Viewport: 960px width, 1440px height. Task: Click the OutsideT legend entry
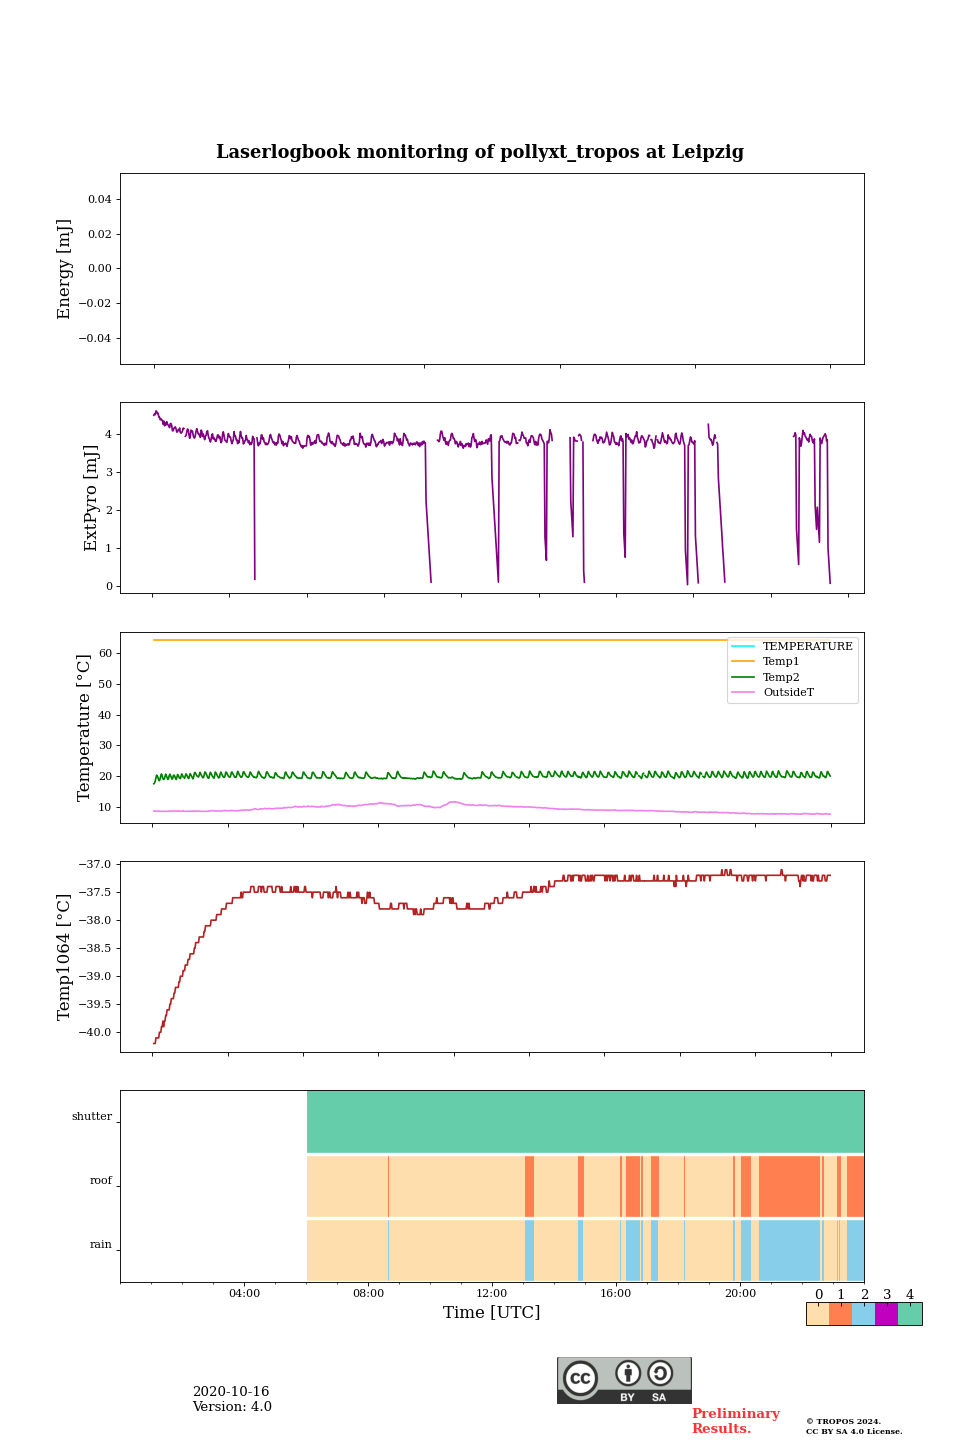pyautogui.click(x=787, y=692)
